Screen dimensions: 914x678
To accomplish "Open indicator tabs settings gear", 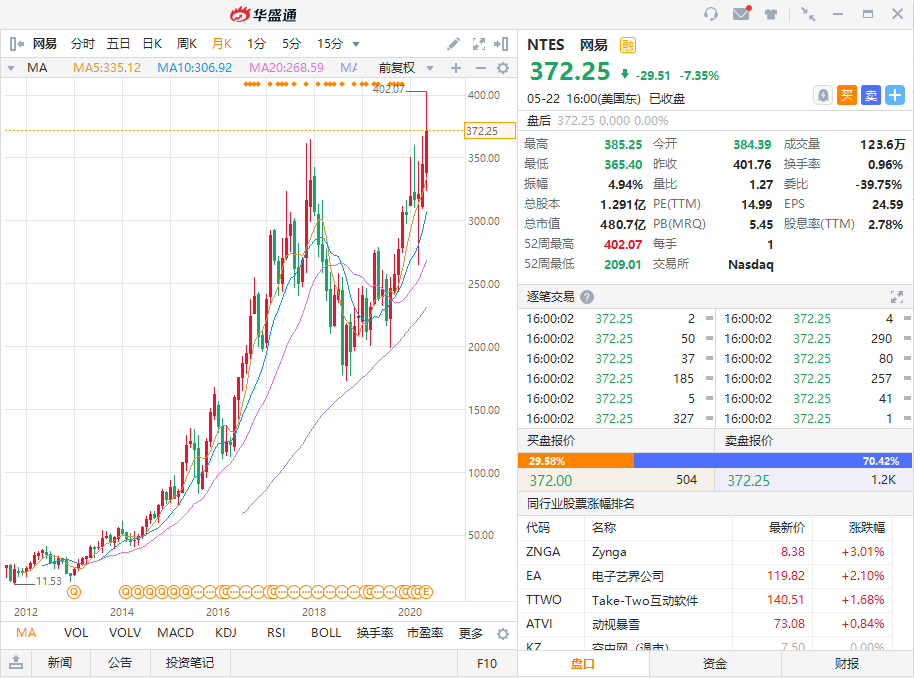I will [x=503, y=634].
